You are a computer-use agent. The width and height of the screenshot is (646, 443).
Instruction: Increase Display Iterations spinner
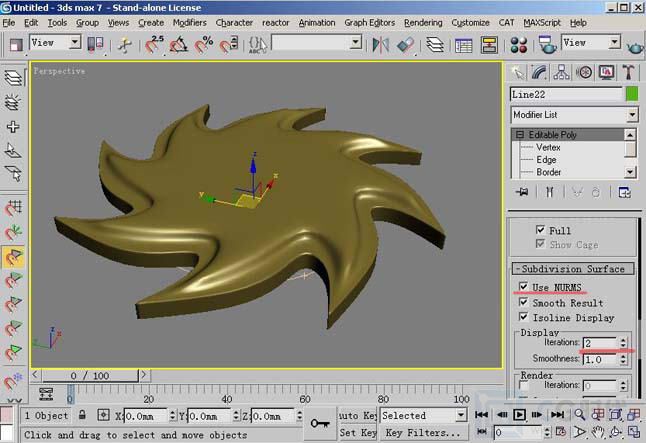(x=623, y=340)
